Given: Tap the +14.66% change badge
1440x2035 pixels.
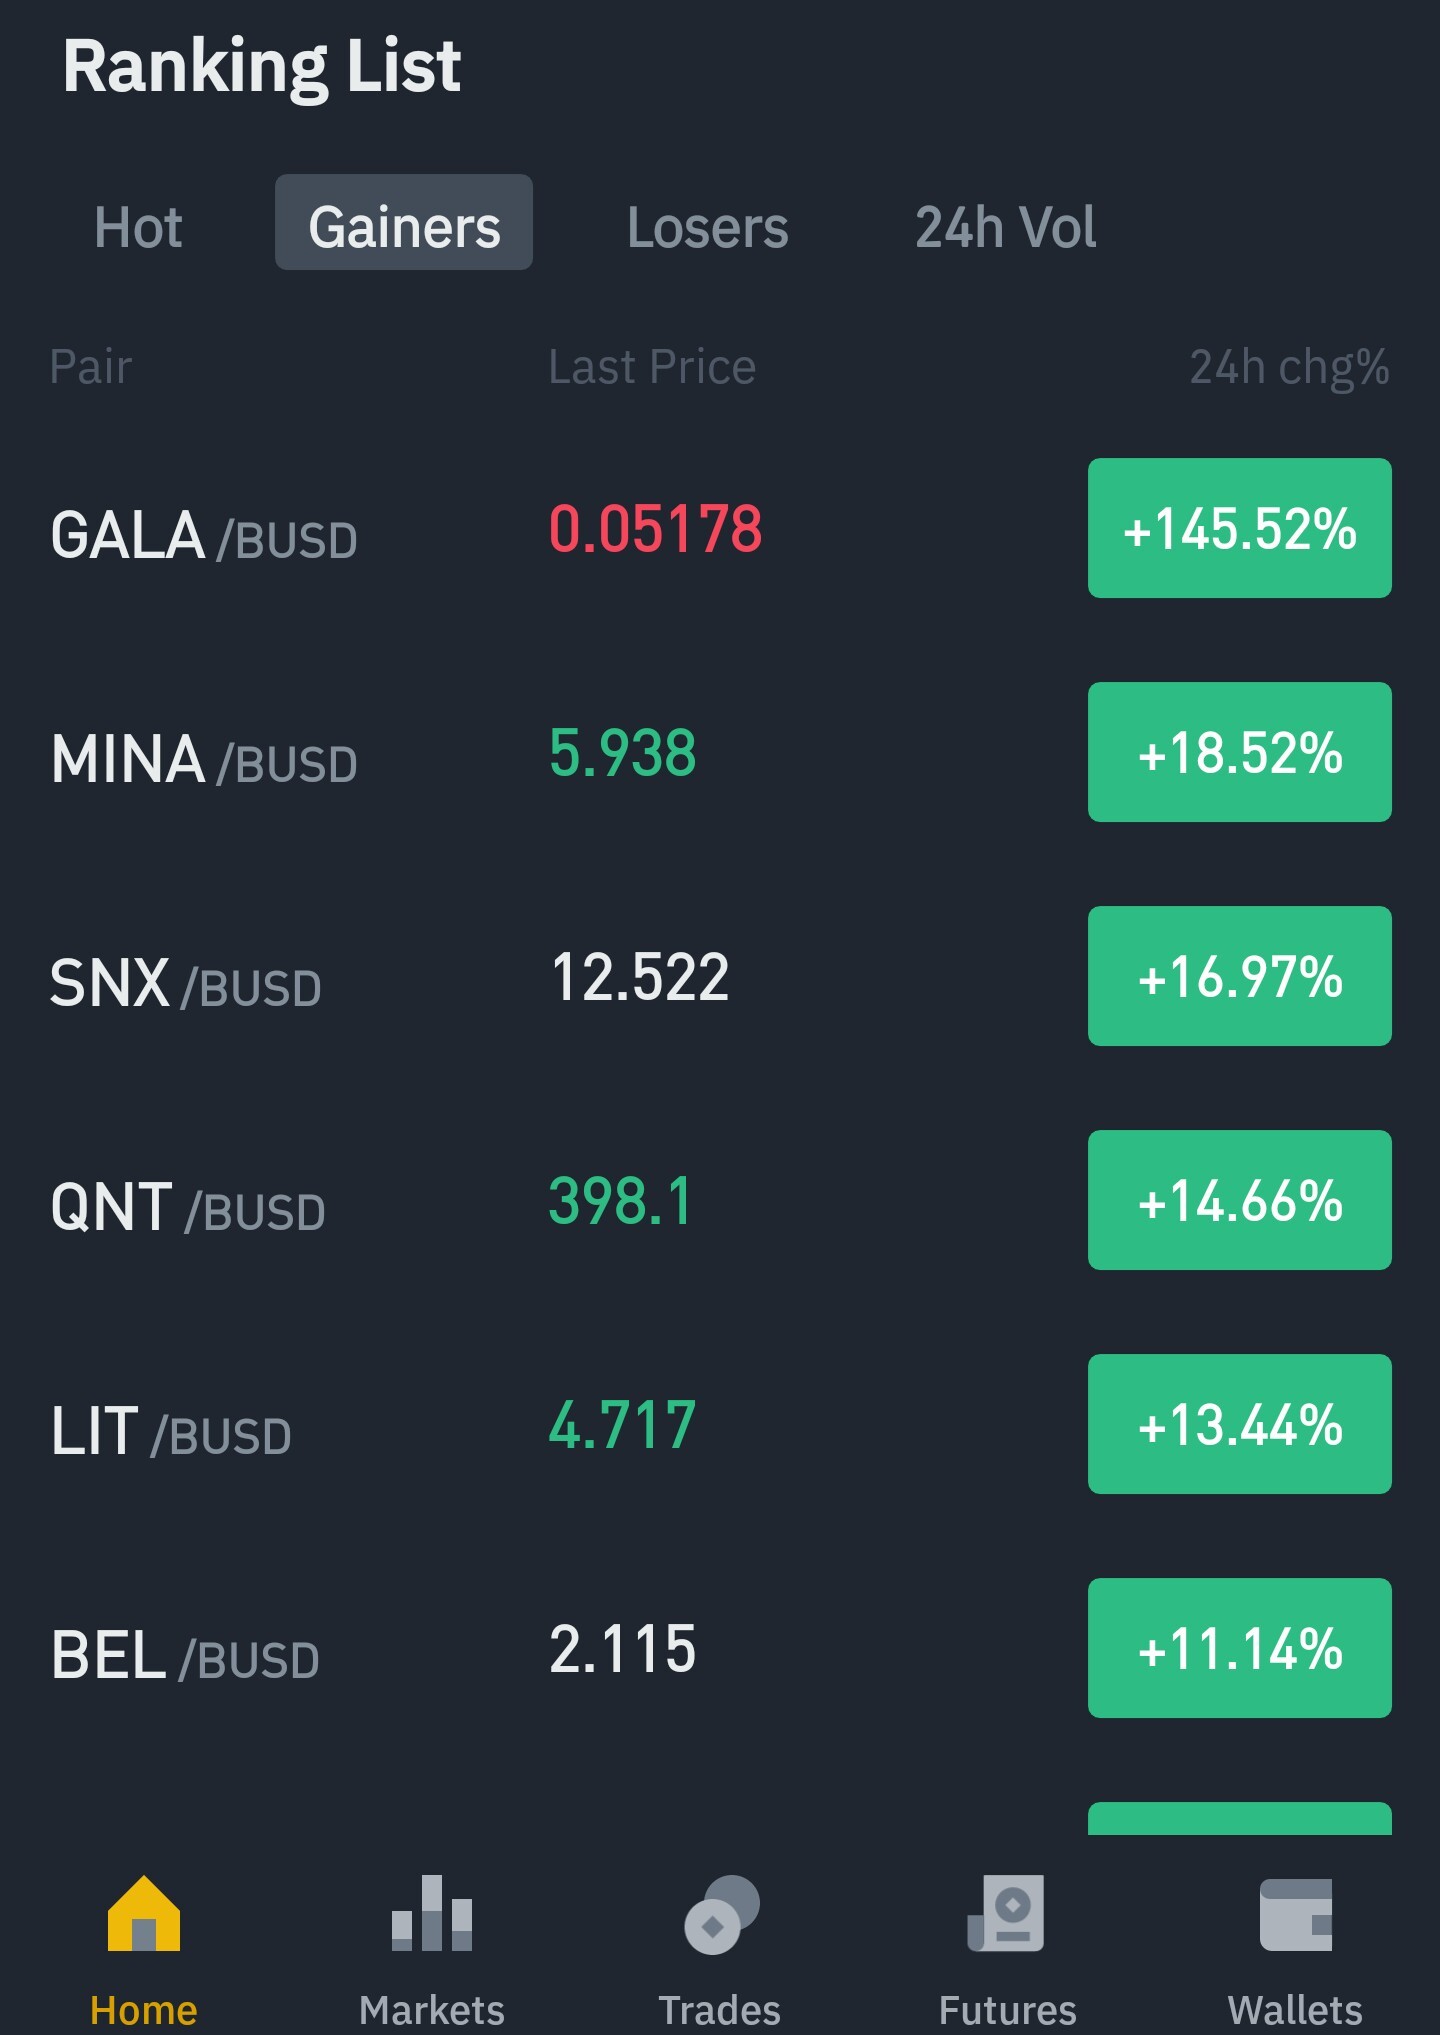Looking at the screenshot, I should pos(1240,1200).
